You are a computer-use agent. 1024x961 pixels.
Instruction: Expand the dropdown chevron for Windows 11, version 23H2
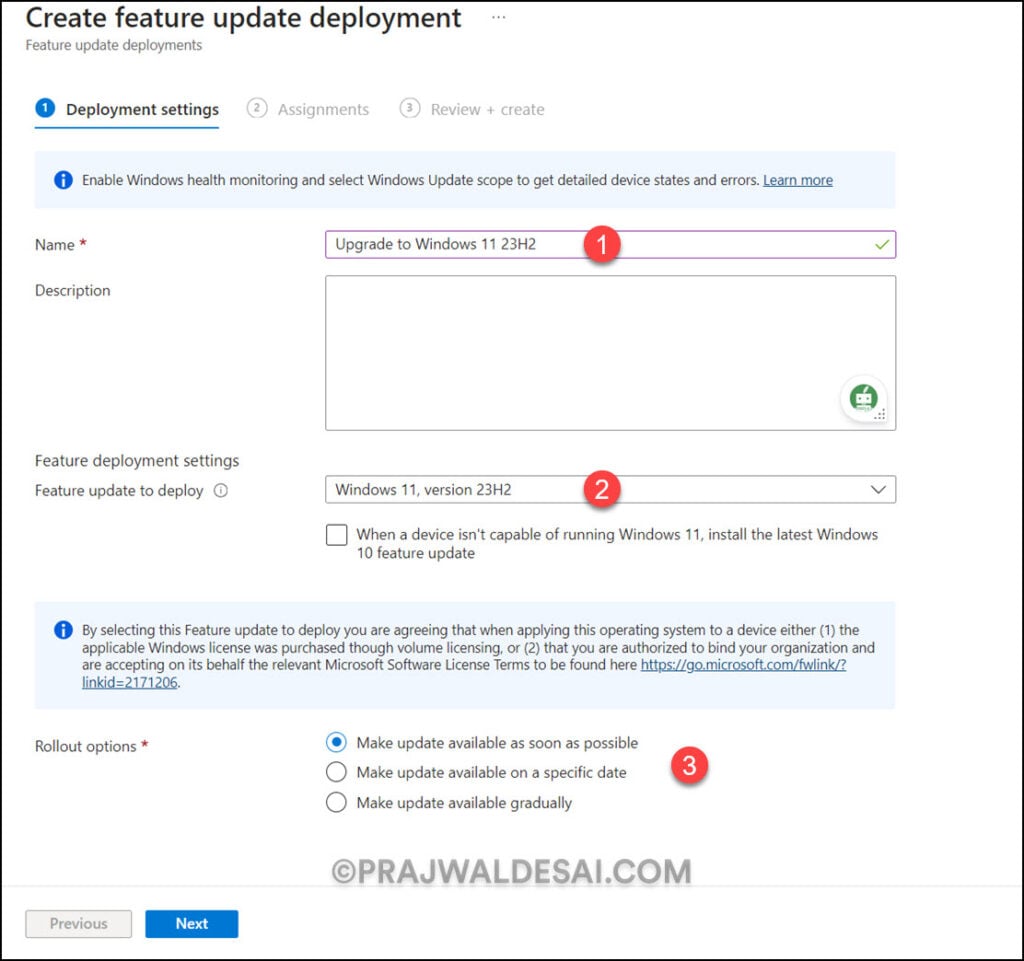(878, 490)
